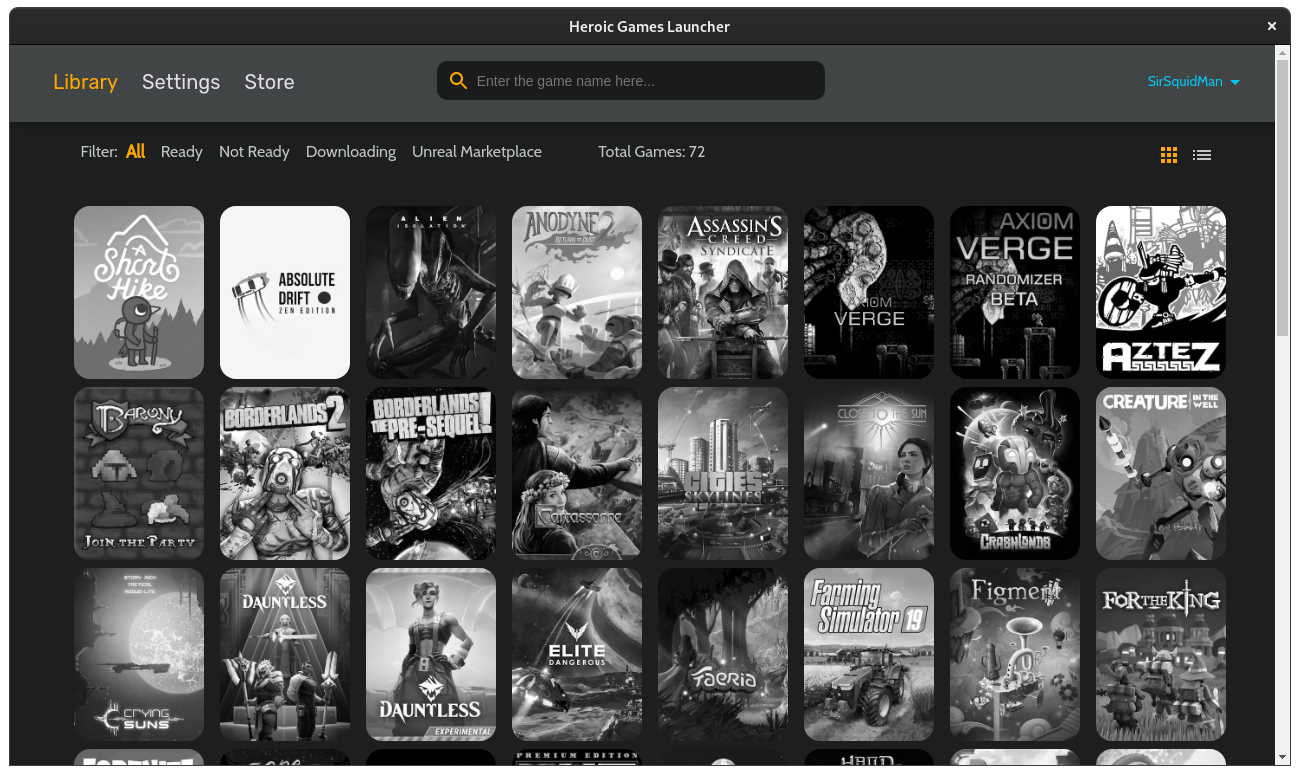Screen dimensions: 1300x775
Task: Open the Library tab
Action: 85,82
